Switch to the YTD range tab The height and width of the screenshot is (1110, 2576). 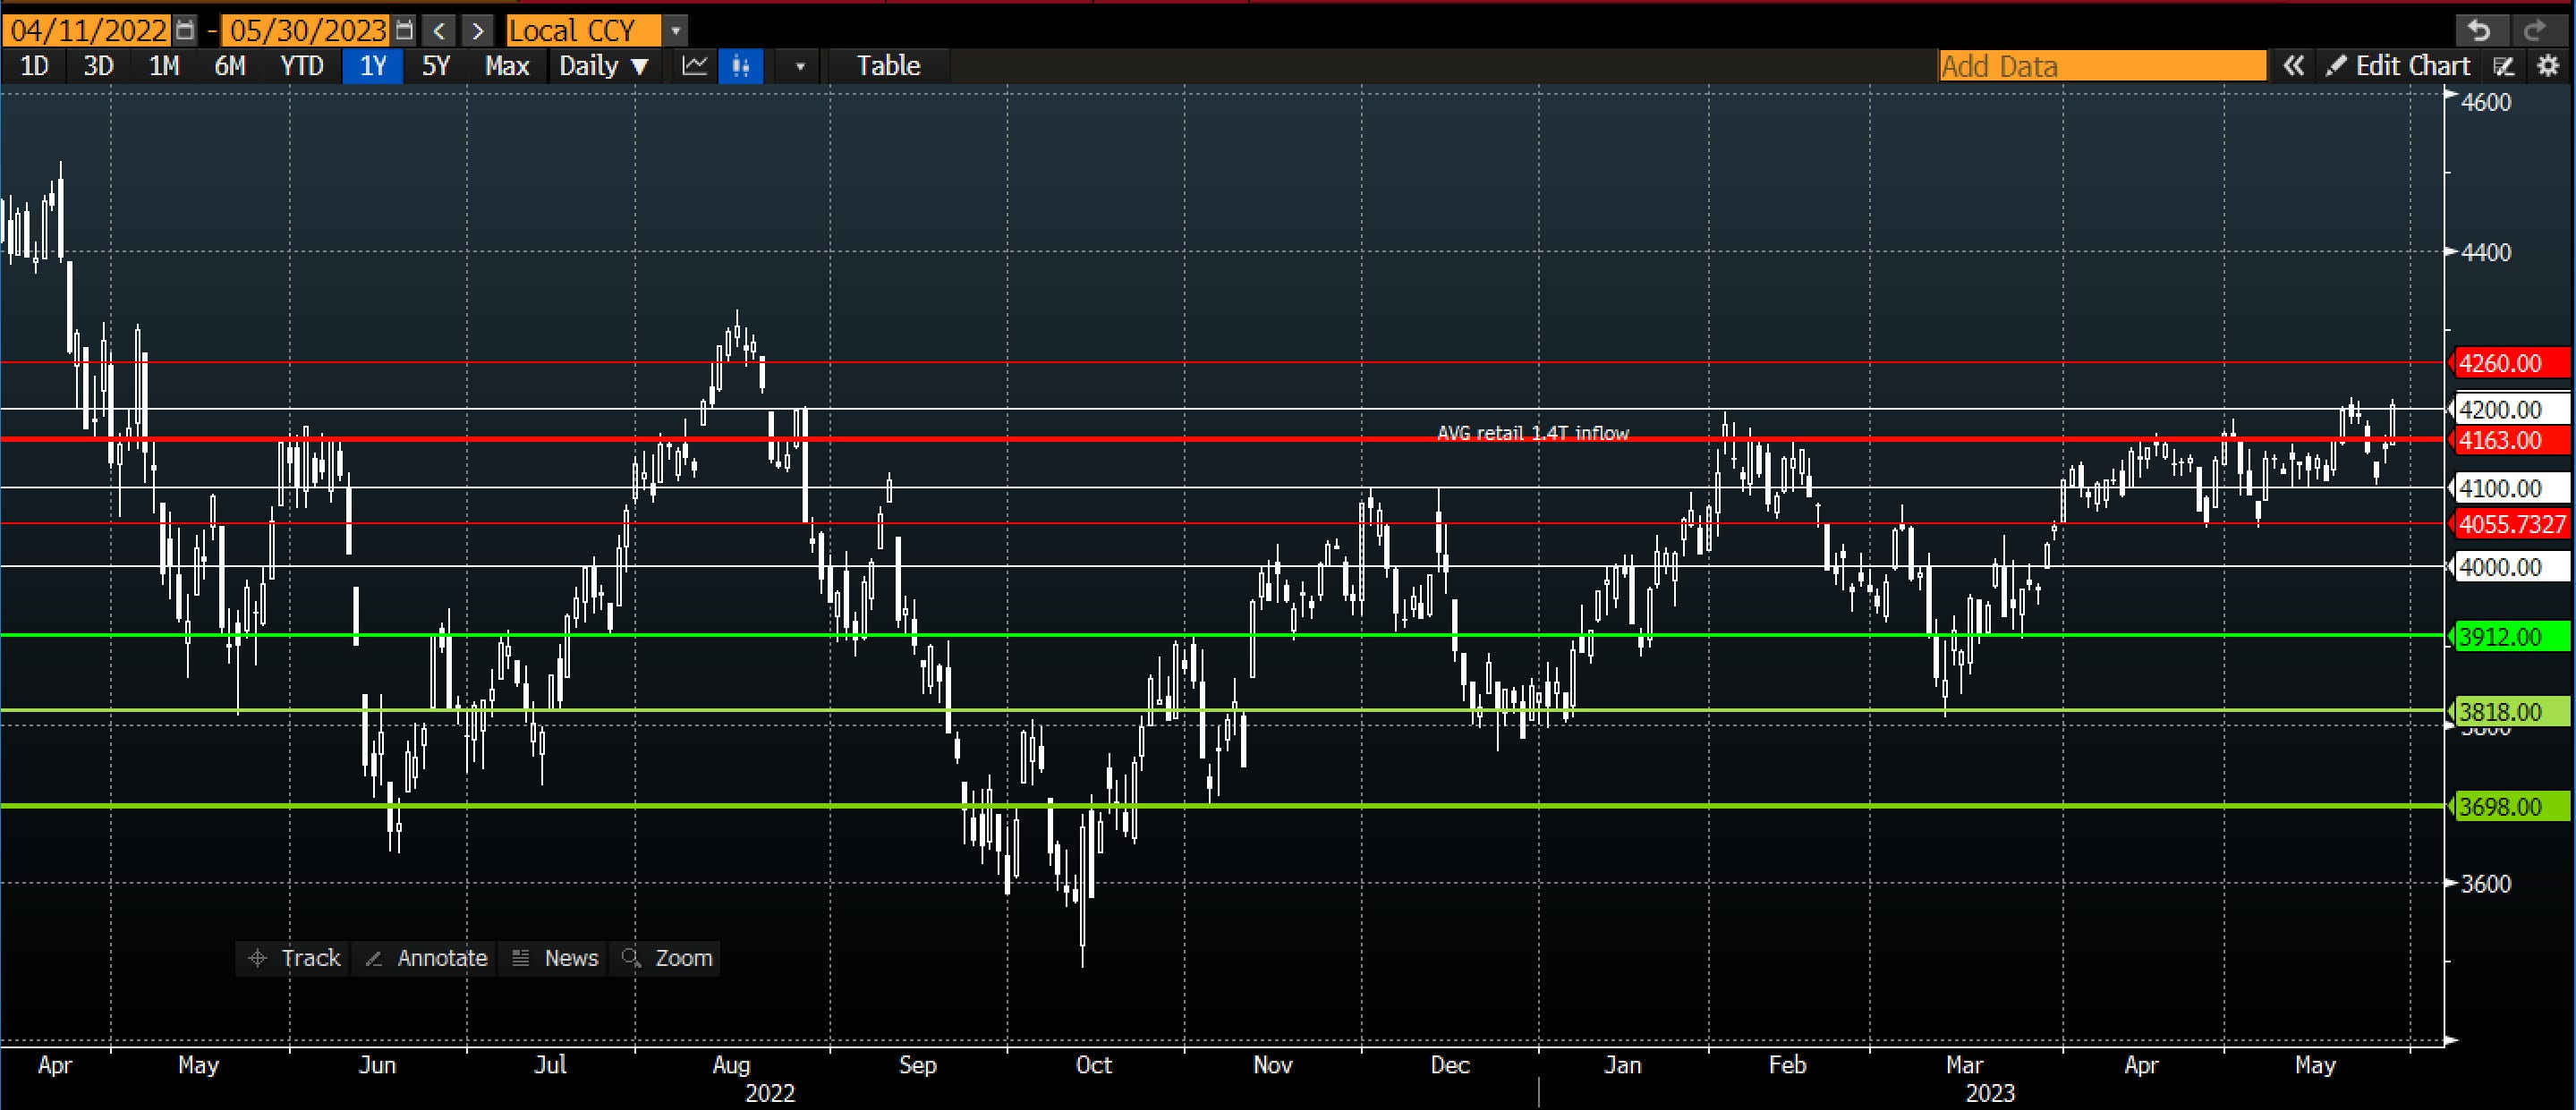coord(301,66)
